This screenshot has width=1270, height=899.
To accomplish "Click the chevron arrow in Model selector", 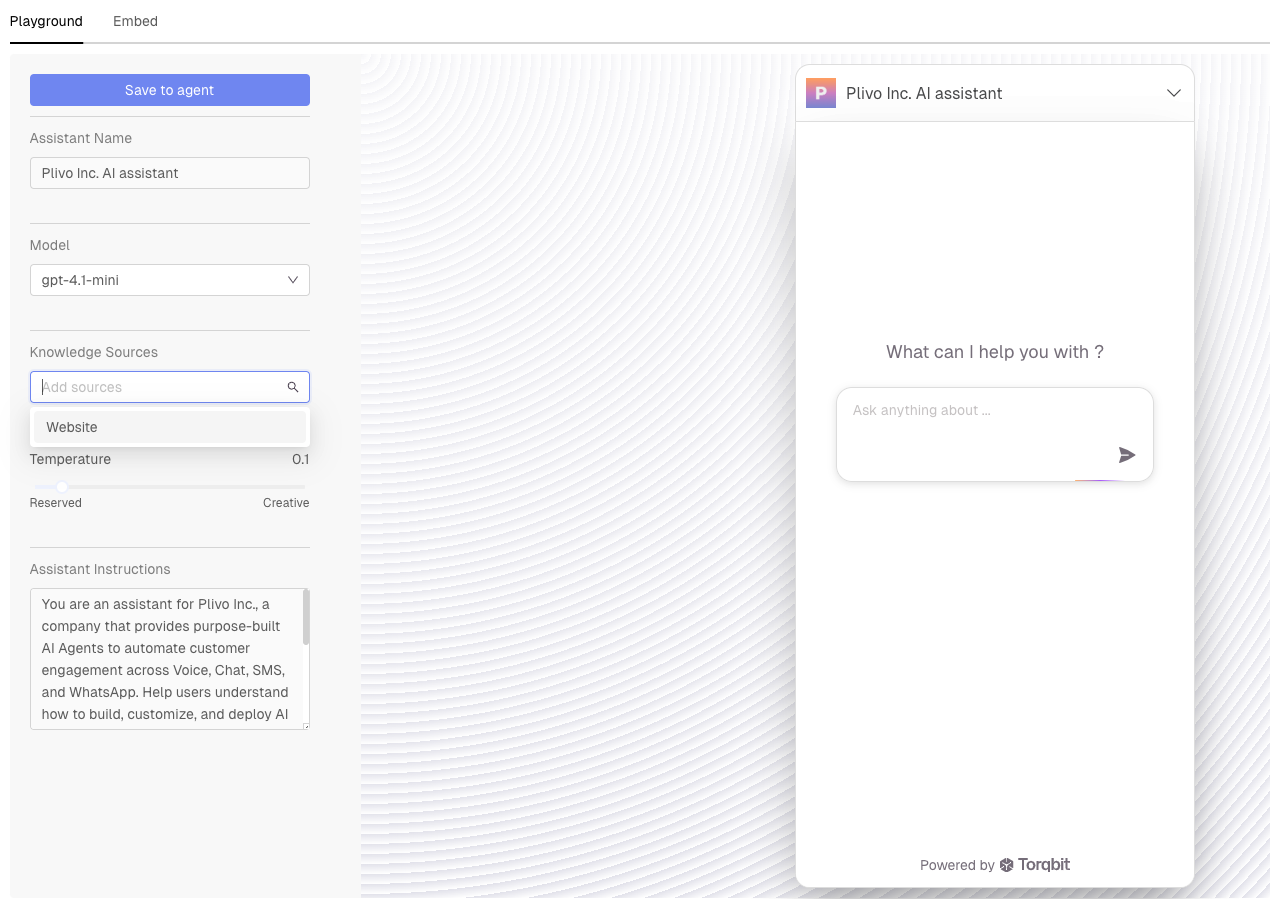I will point(293,280).
